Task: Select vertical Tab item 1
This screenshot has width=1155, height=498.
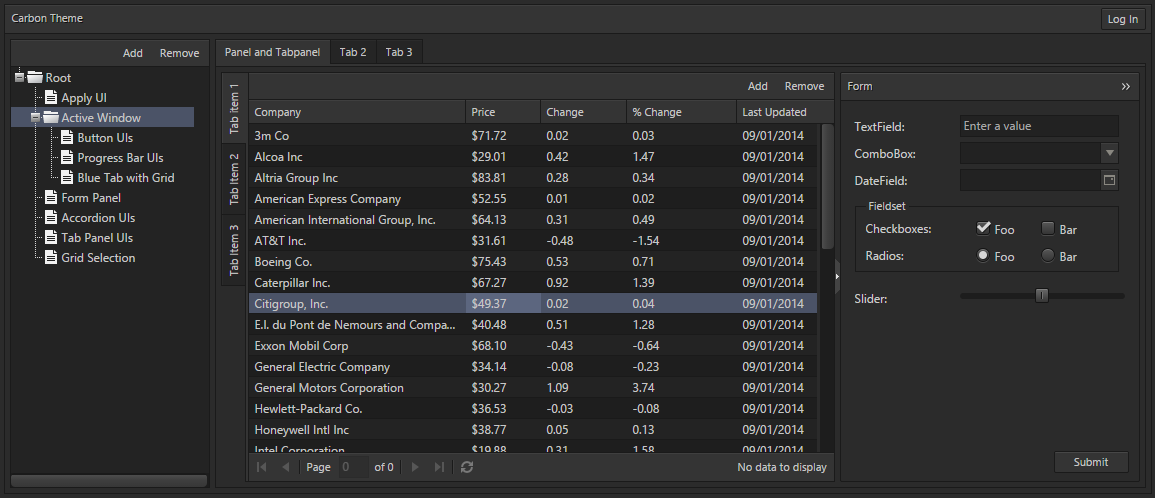Action: 235,108
